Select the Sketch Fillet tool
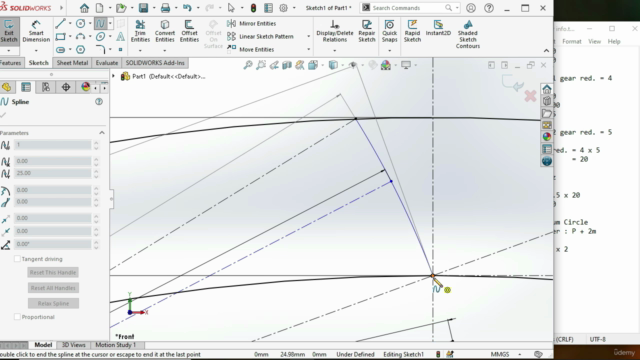Screen dimensions: 640x360 pos(100,50)
